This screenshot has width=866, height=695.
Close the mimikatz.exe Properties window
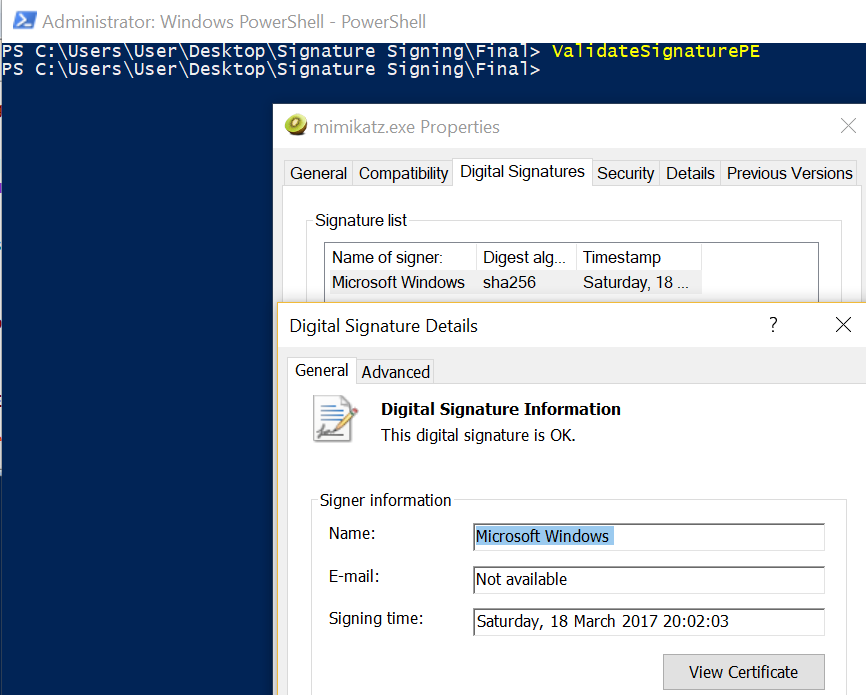coord(848,126)
